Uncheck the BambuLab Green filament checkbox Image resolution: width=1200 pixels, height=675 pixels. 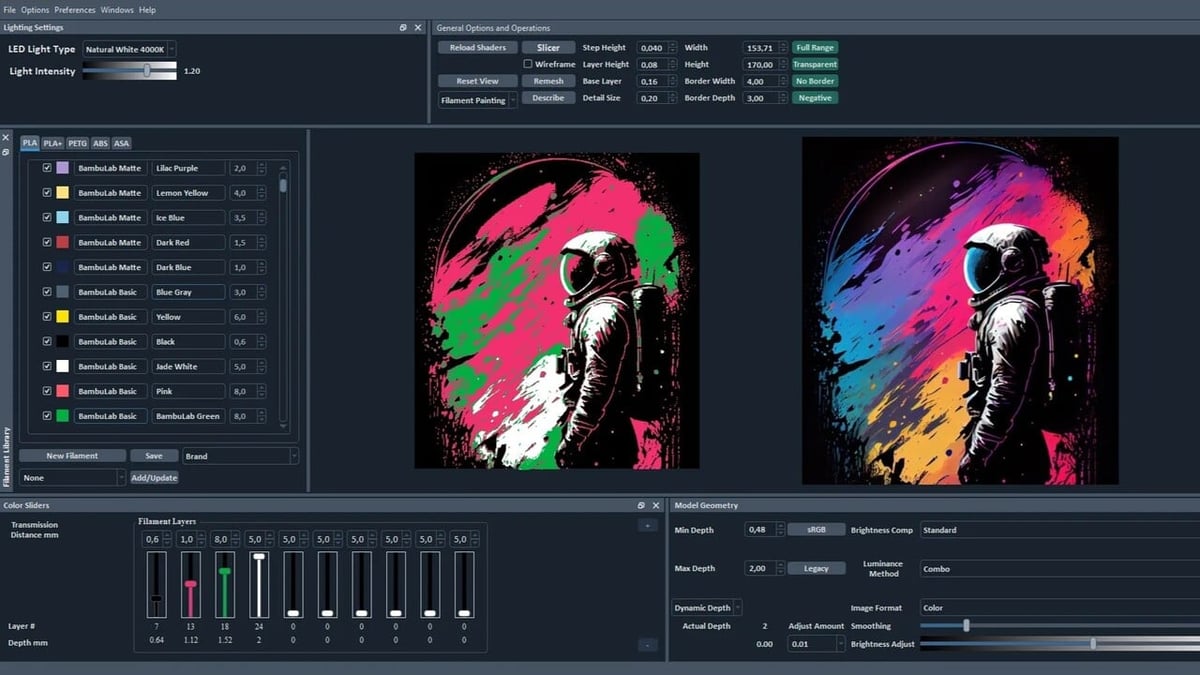pyautogui.click(x=47, y=416)
